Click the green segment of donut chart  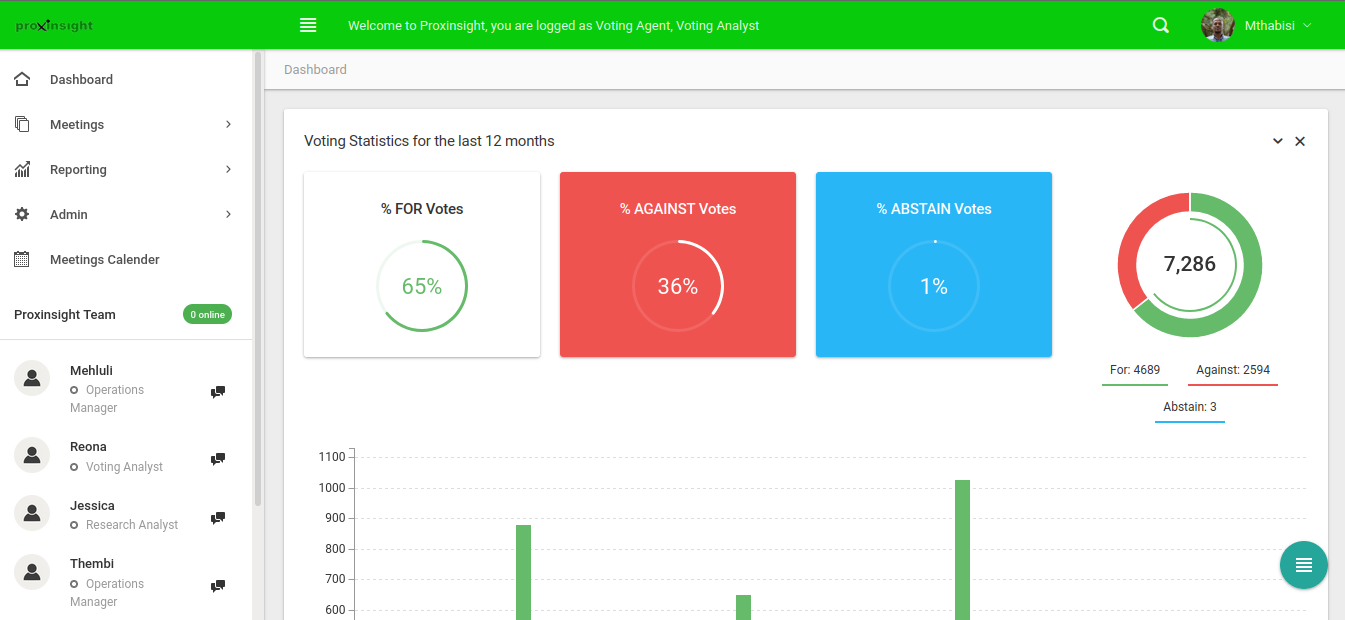1248,290
